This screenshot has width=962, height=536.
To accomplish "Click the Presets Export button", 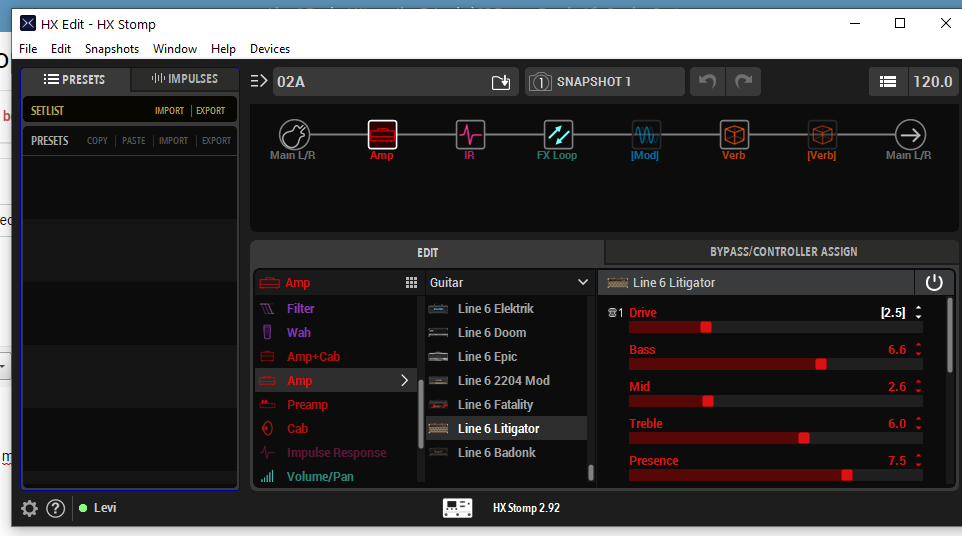I will point(216,141).
